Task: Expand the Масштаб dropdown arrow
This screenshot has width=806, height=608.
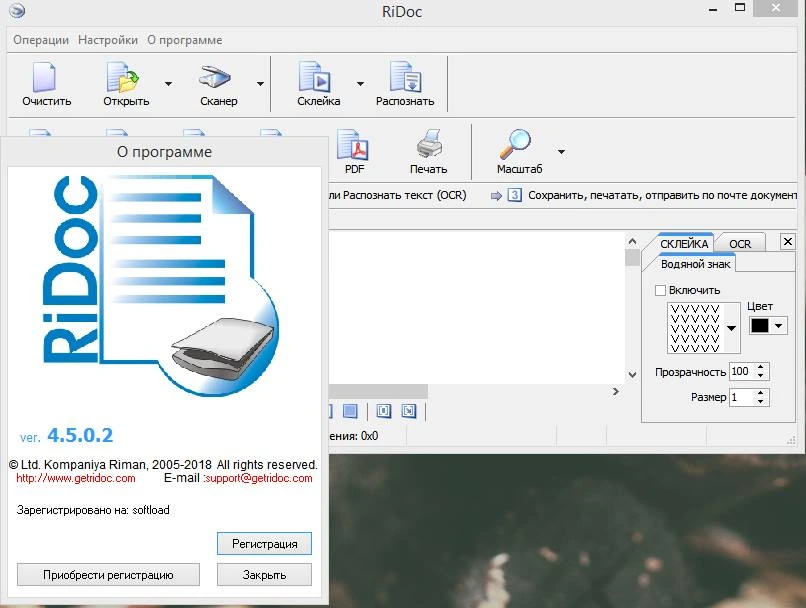Action: (561, 152)
